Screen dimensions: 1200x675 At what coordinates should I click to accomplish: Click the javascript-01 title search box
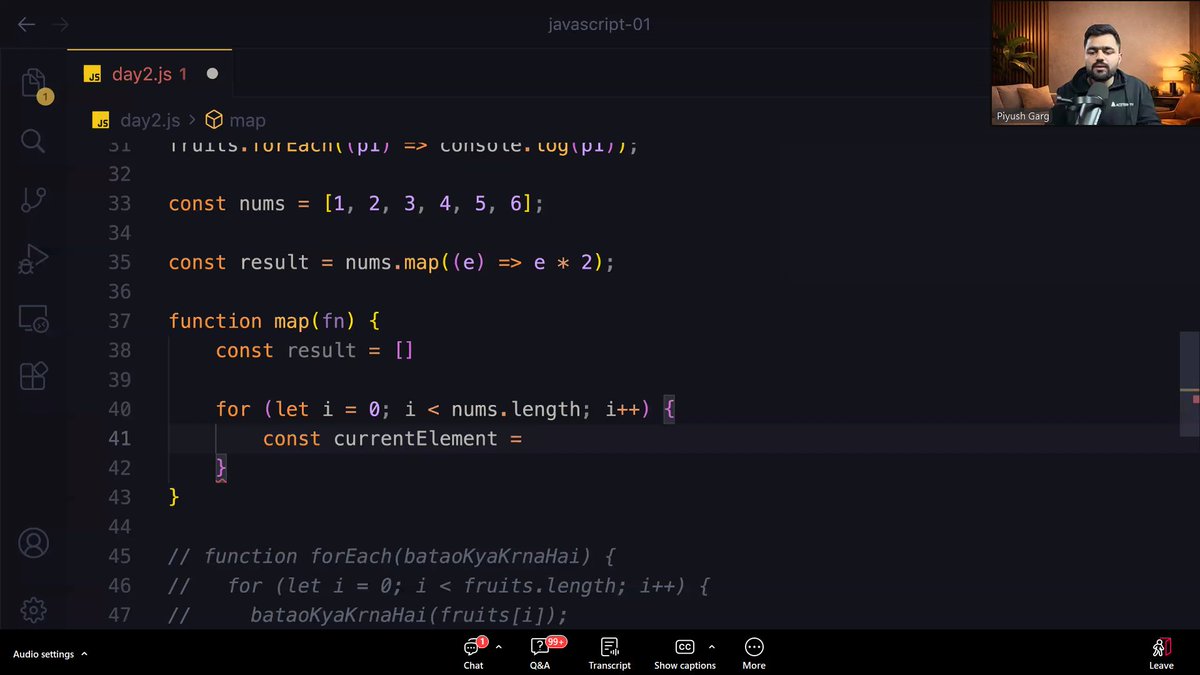coord(600,24)
